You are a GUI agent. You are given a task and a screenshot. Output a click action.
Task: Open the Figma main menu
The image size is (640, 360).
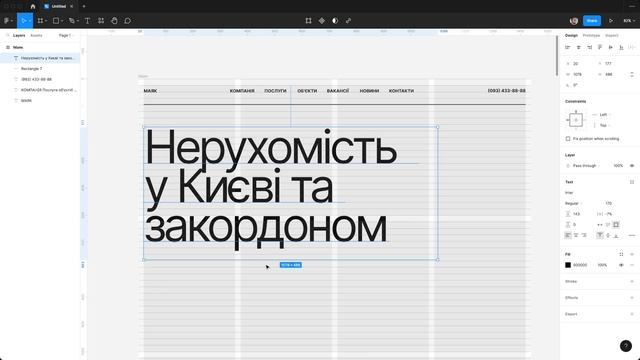(7, 20)
